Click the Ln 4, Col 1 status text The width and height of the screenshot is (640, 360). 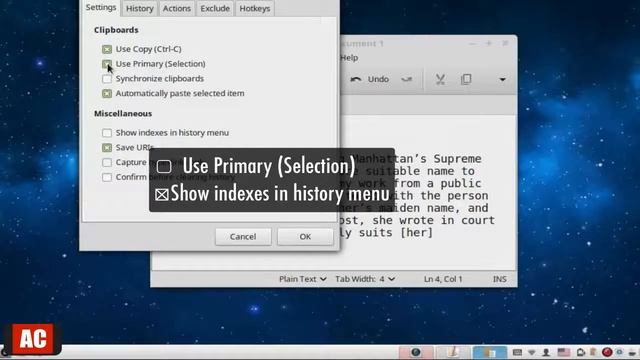click(443, 279)
